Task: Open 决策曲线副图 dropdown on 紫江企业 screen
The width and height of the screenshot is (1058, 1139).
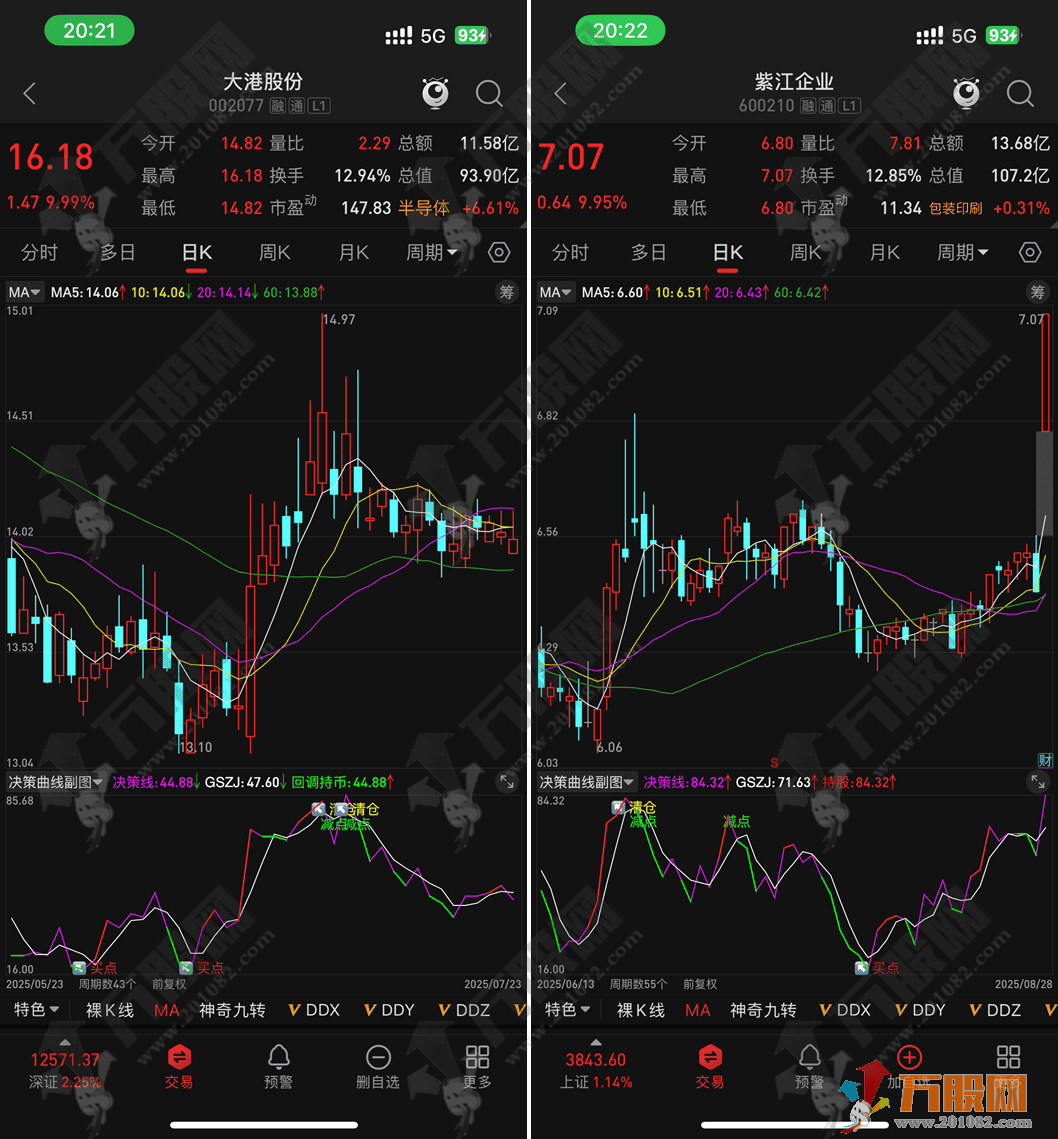Action: pos(586,782)
